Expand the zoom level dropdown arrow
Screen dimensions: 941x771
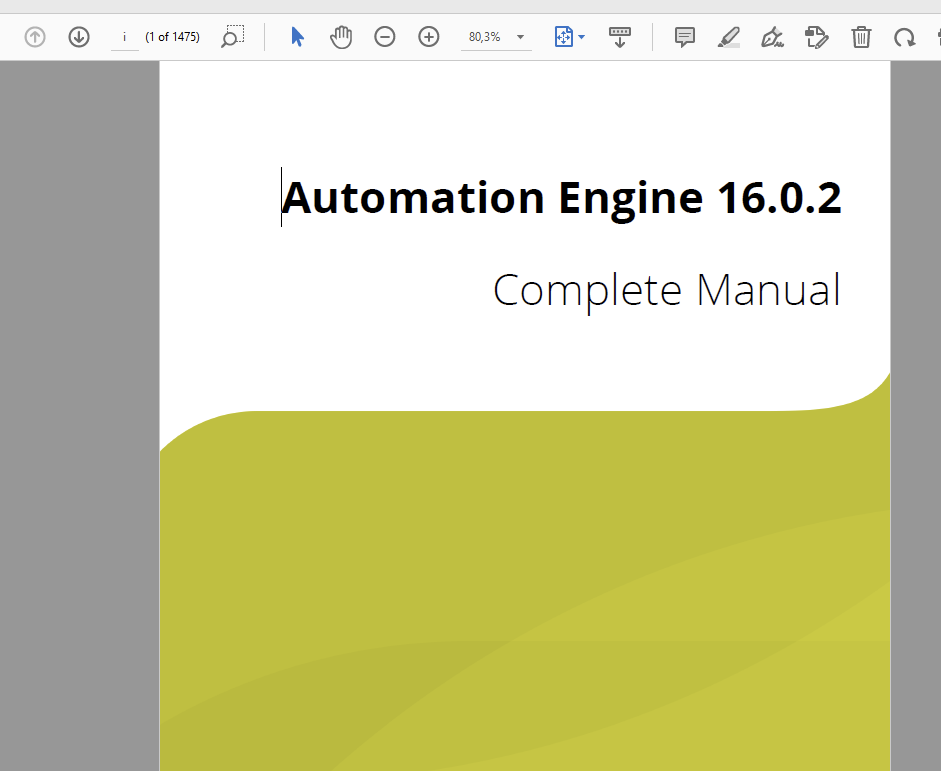coord(520,37)
